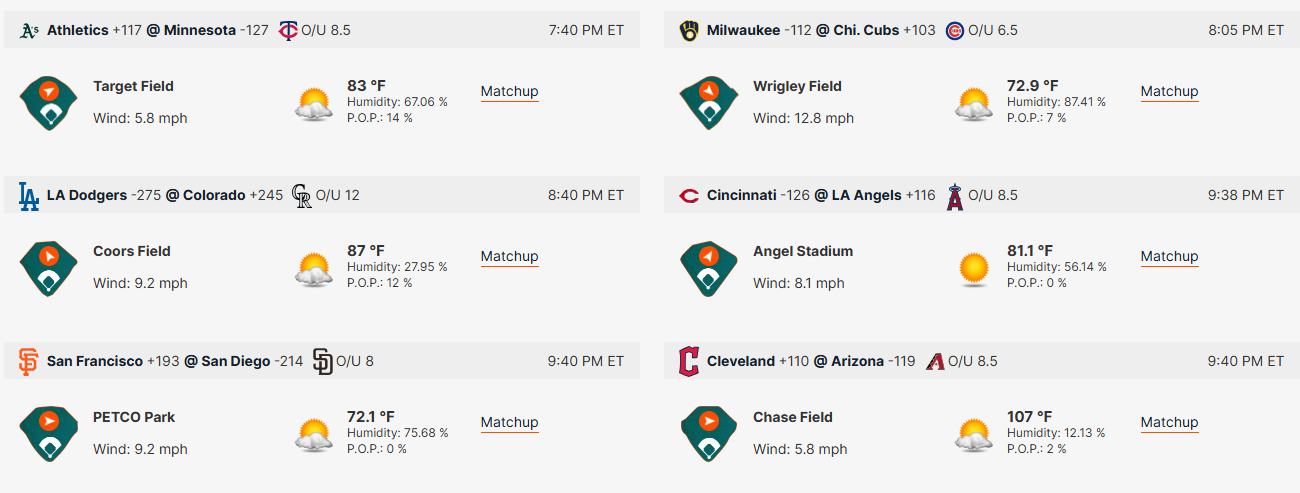Click the Athletics team logo

[x=29, y=30]
